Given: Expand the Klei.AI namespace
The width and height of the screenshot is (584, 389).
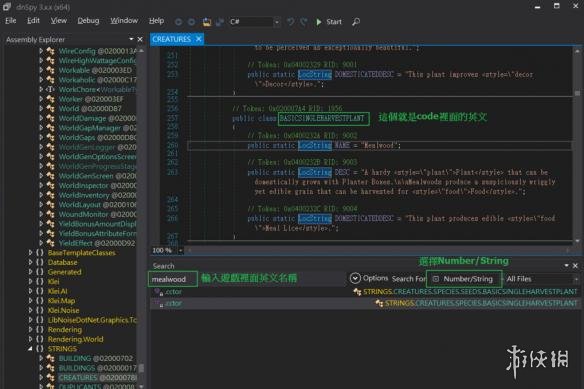Looking at the screenshot, I should [x=31, y=291].
